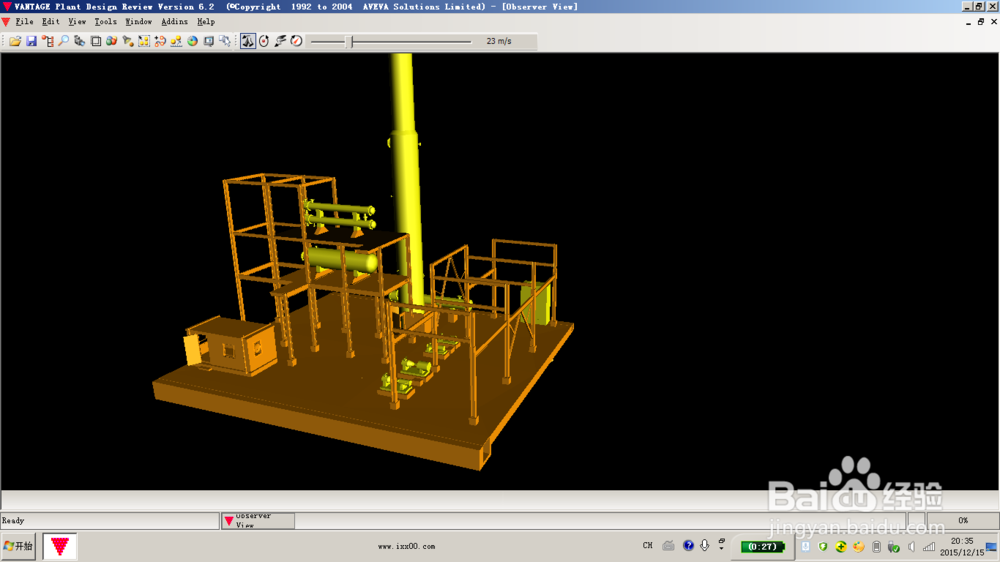
Task: Click the VANTAGE red triangle taskbar button
Action: coord(60,546)
